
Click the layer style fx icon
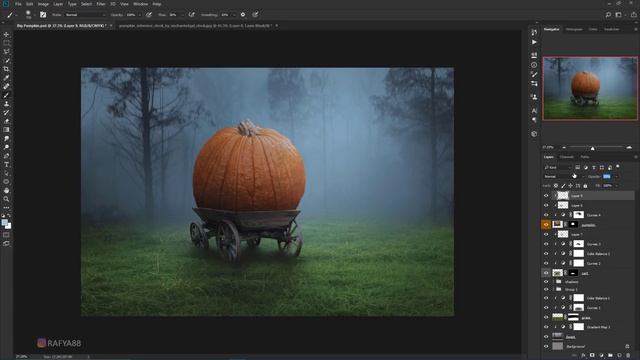click(x=583, y=356)
